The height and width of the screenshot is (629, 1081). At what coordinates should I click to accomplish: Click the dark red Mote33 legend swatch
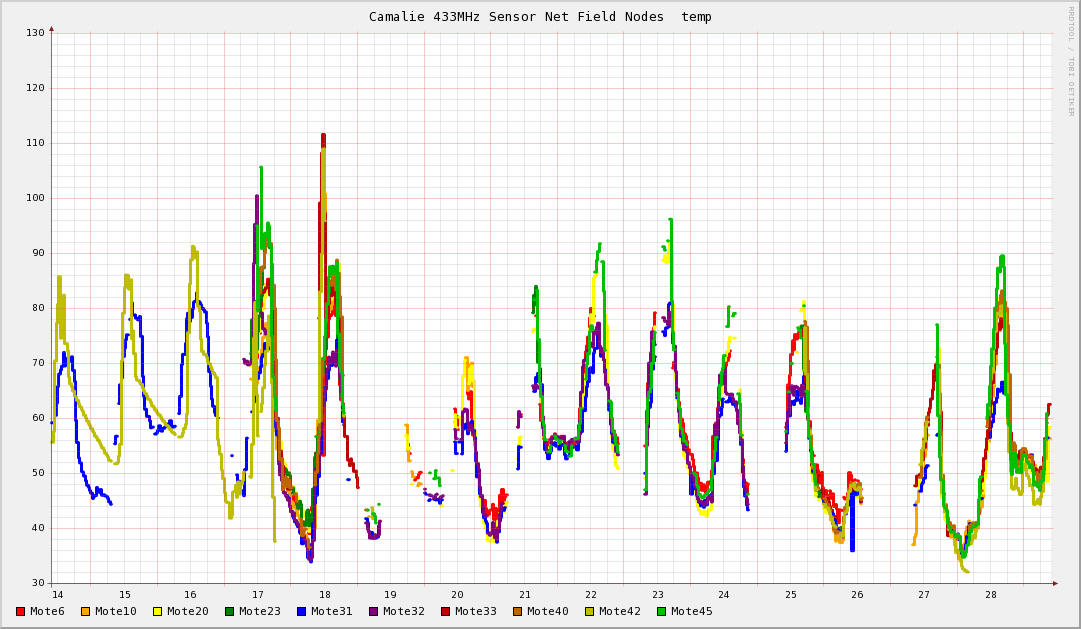pyautogui.click(x=446, y=611)
